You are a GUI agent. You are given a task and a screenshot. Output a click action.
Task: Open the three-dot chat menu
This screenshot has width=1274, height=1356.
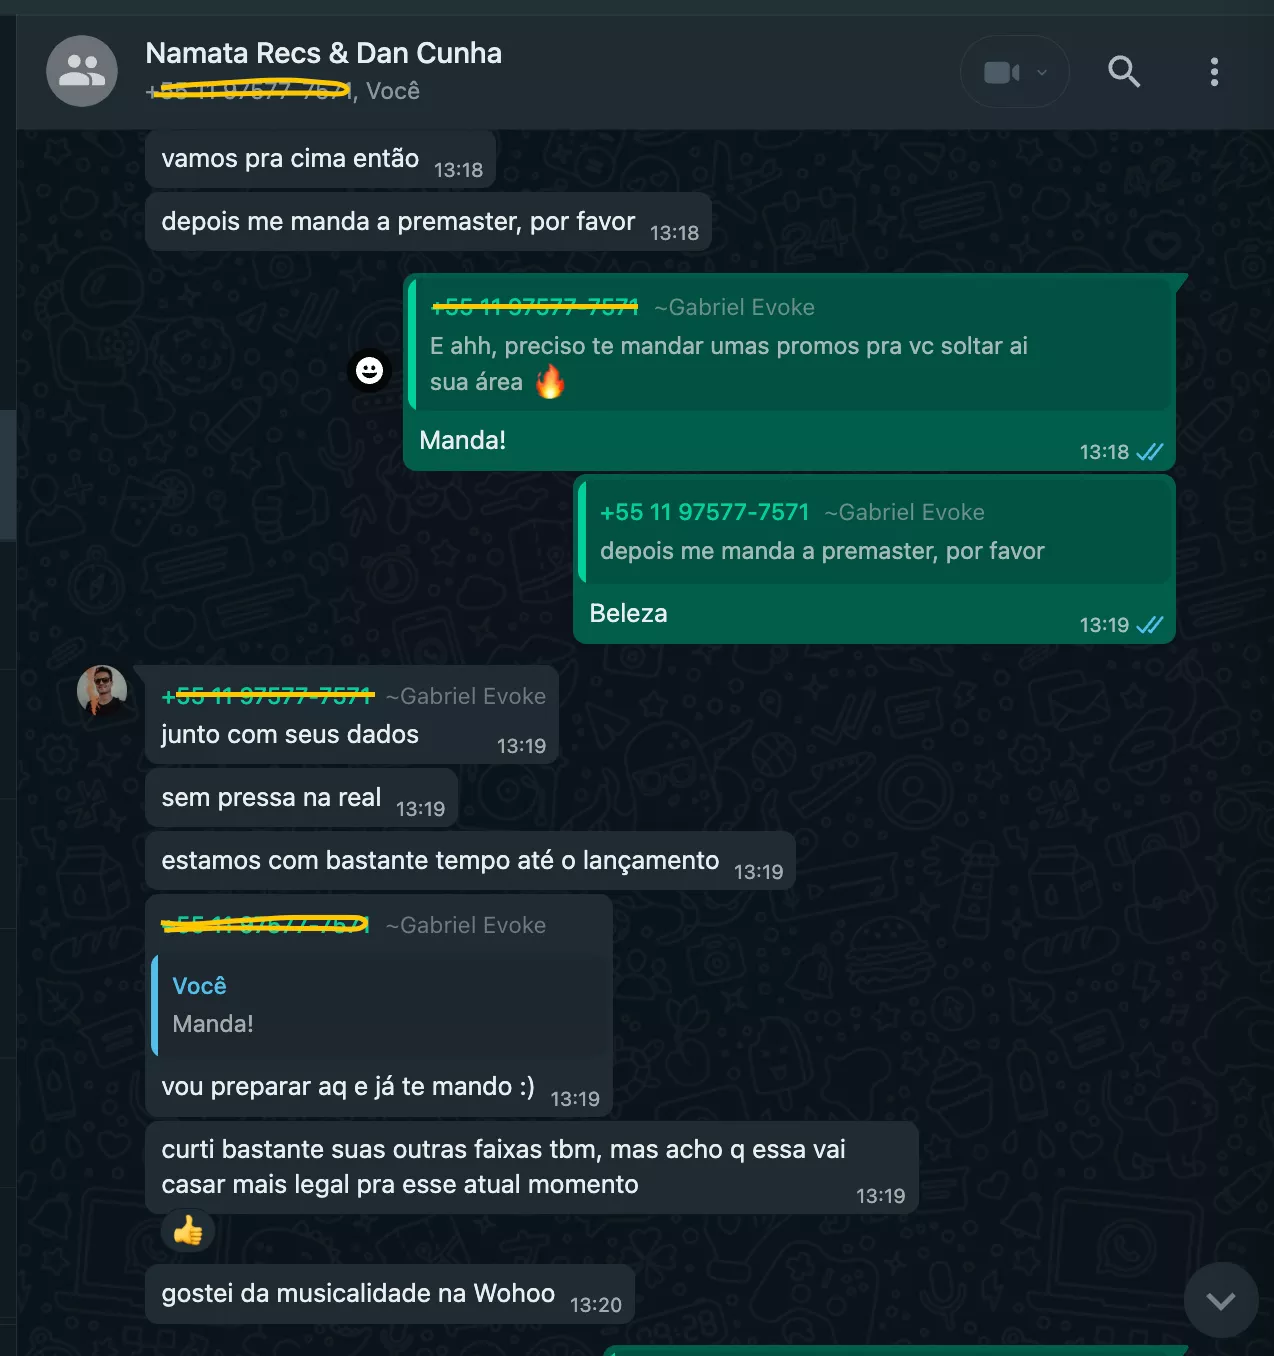pos(1214,72)
